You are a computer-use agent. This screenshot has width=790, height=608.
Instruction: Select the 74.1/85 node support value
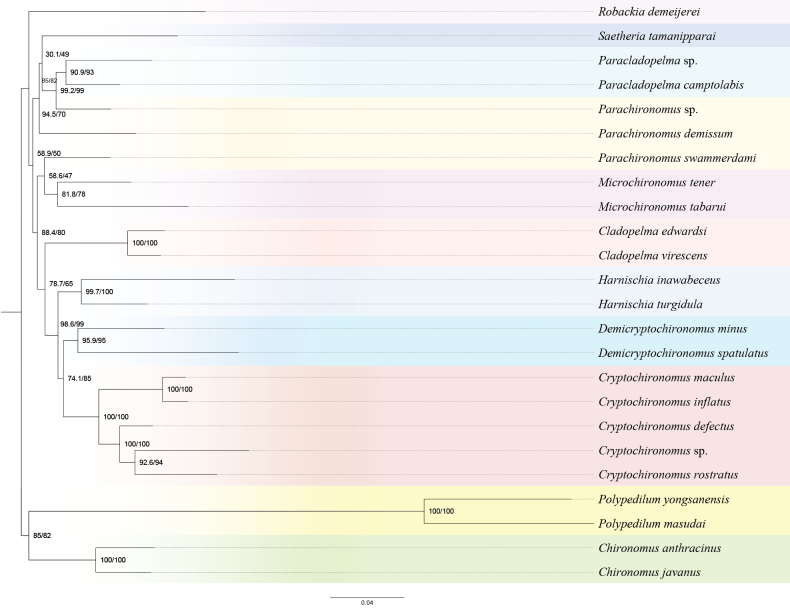(80, 378)
